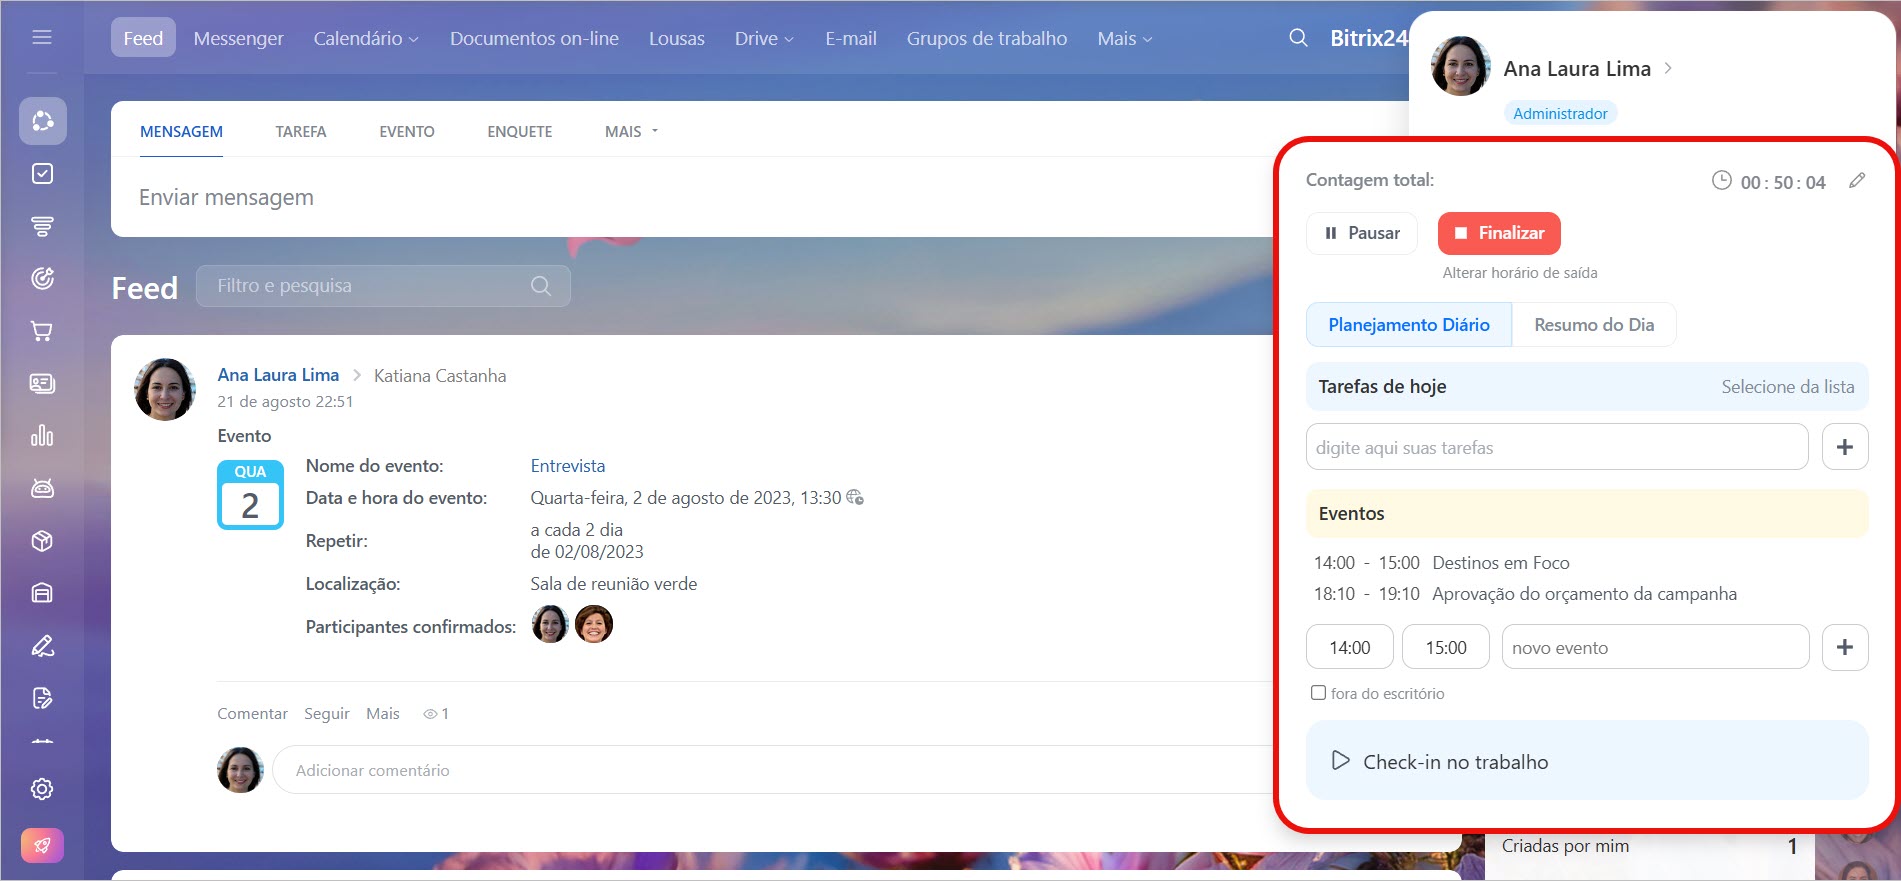Expand the MAIS dropdown in post tabs
This screenshot has width=1901, height=881.
click(x=631, y=132)
